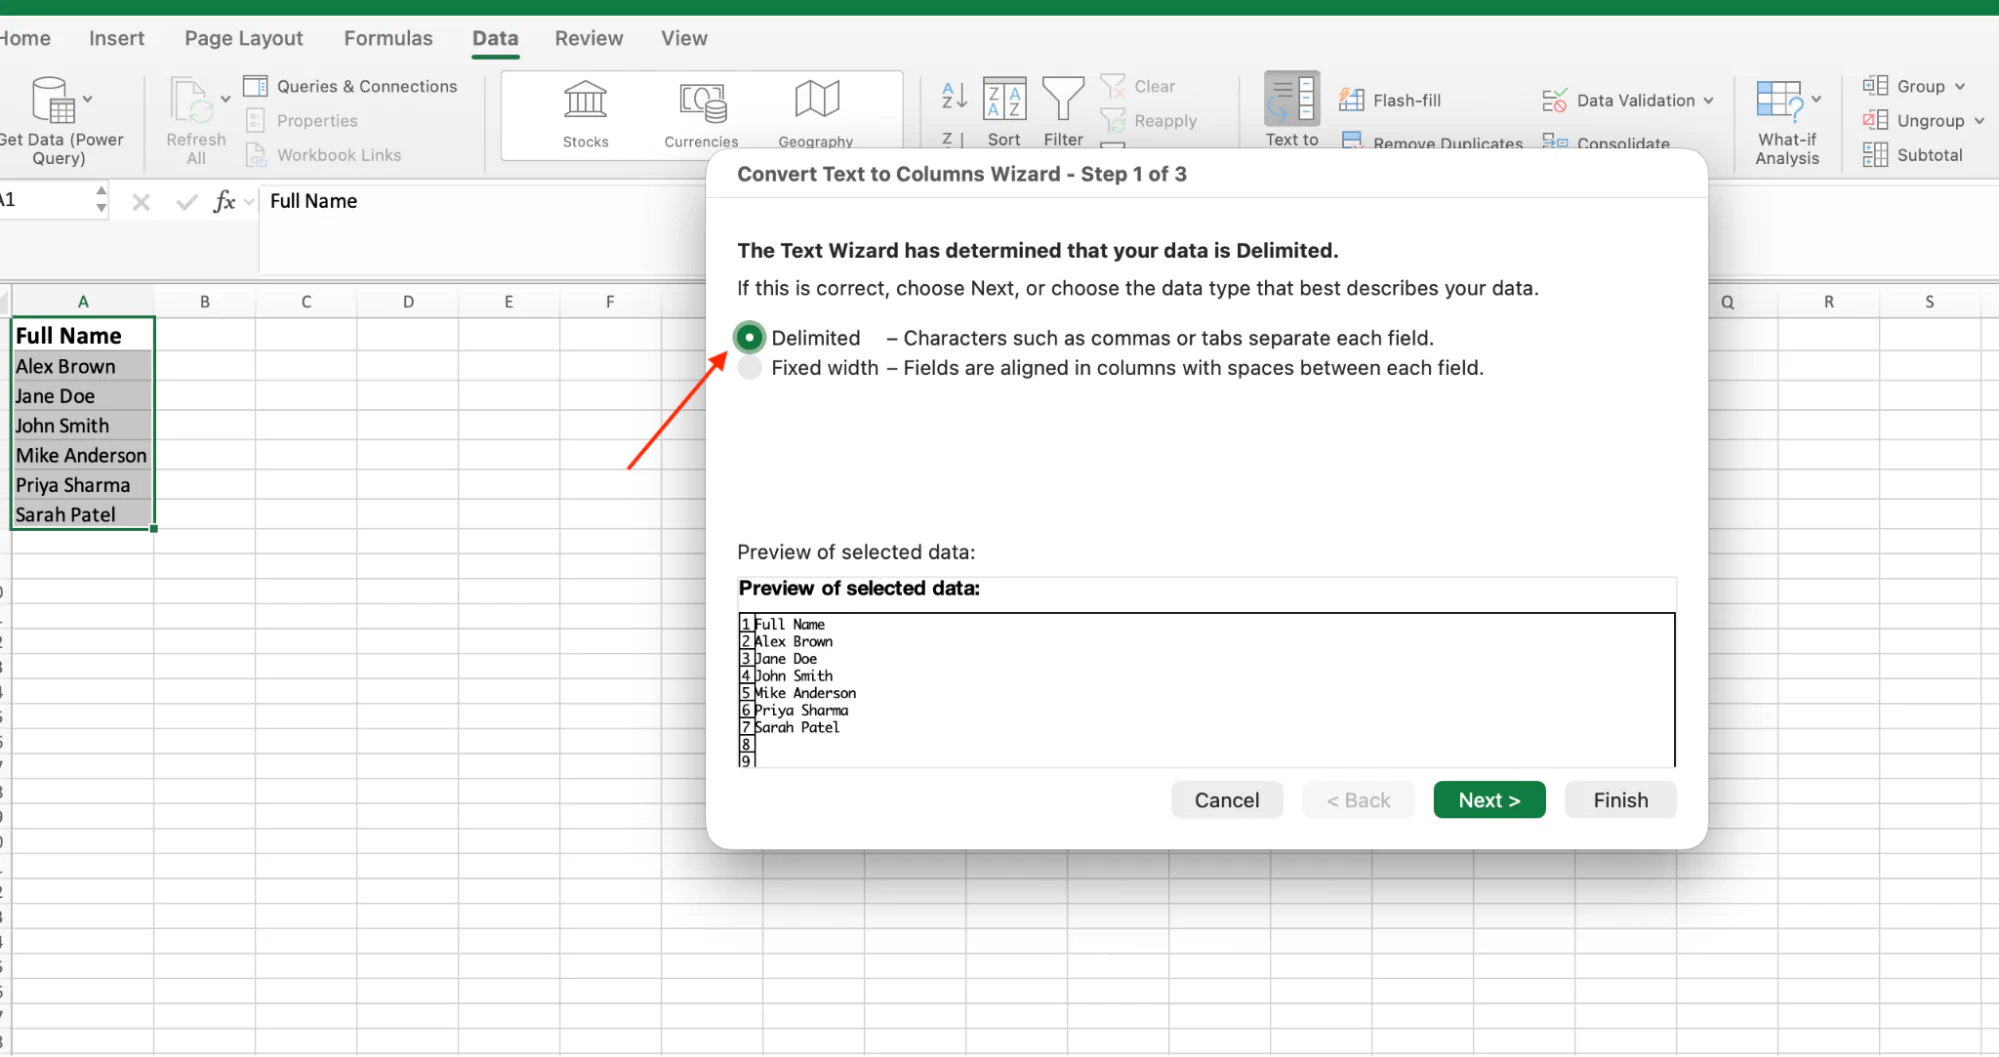The height and width of the screenshot is (1057, 1999).
Task: Switch to the Page Layout tab
Action: [243, 38]
